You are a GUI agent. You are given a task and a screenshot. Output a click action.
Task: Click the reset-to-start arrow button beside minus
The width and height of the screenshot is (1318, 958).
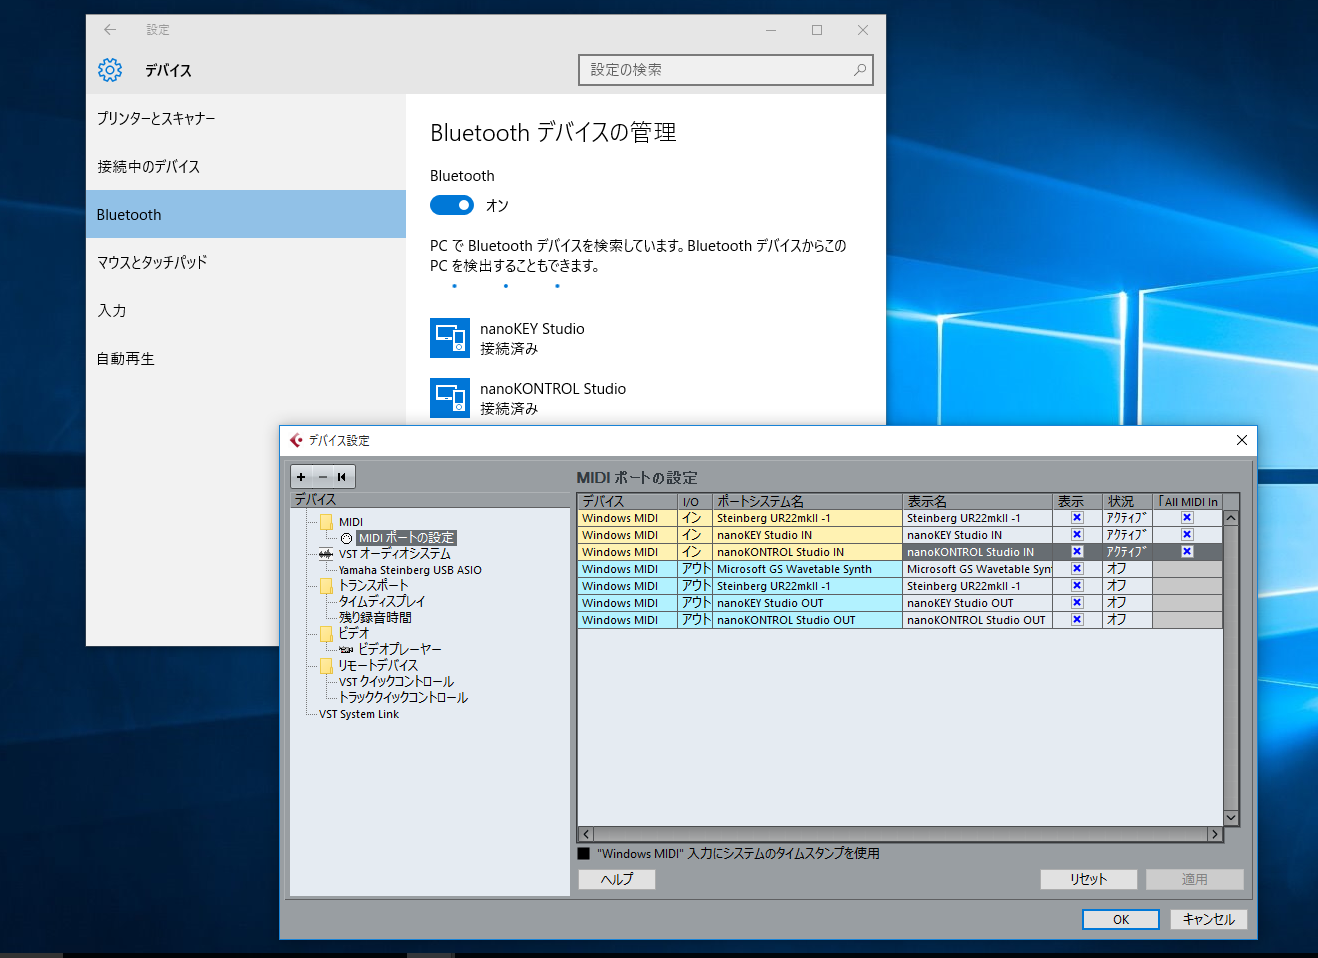coord(342,477)
